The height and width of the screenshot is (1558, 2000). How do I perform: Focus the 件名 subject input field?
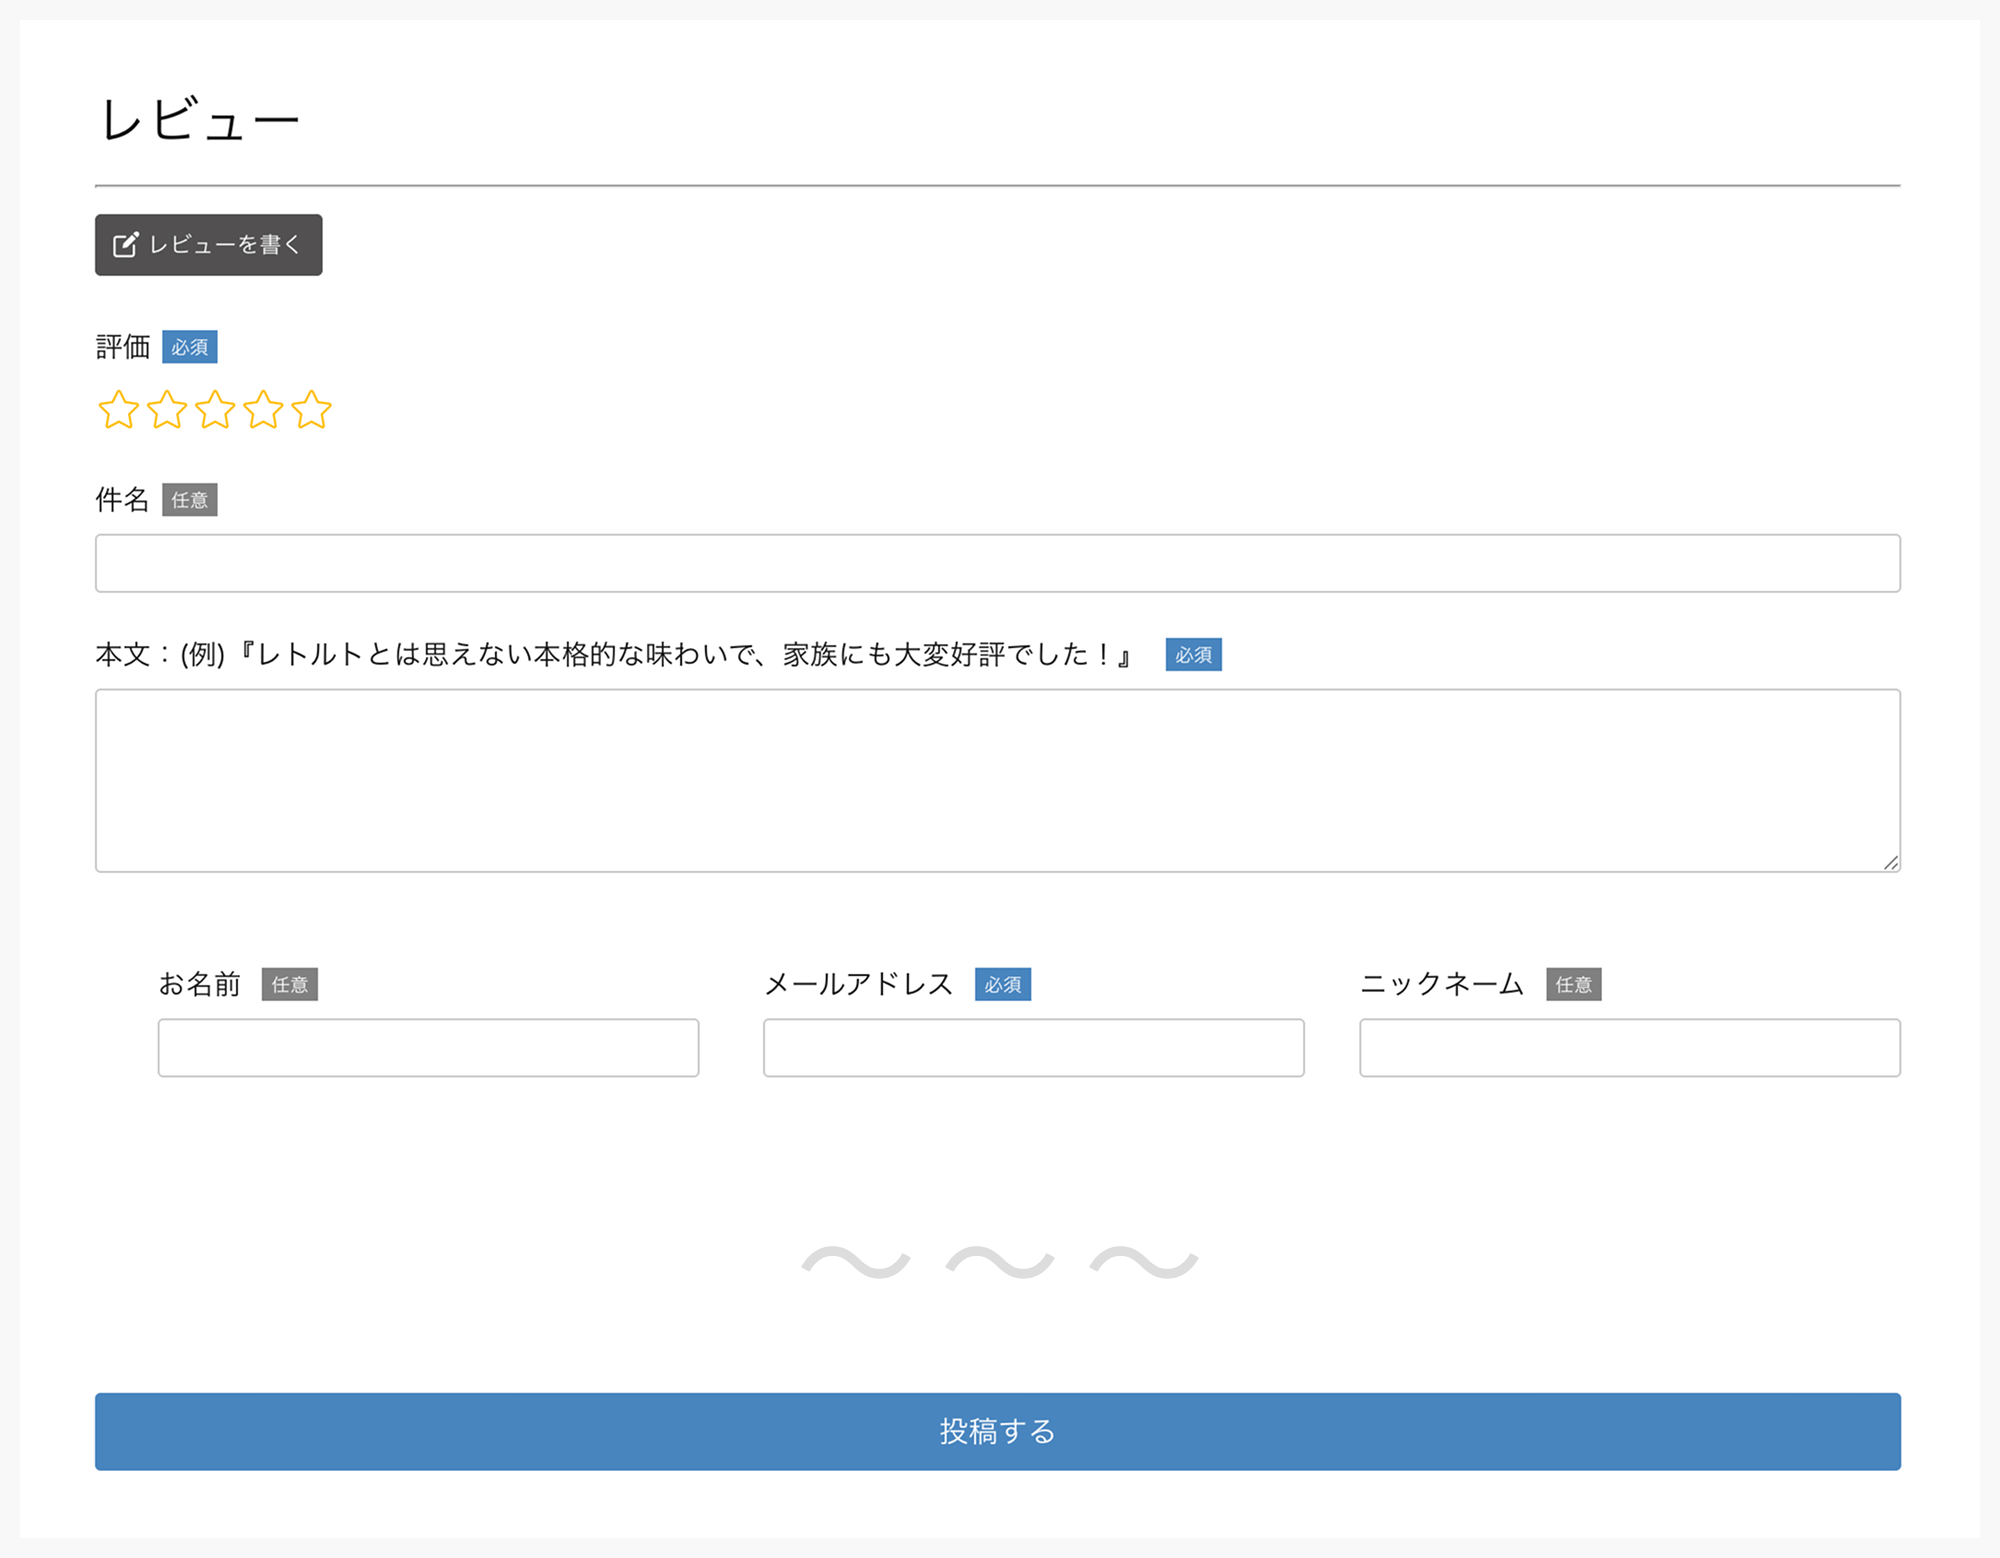coord(997,563)
